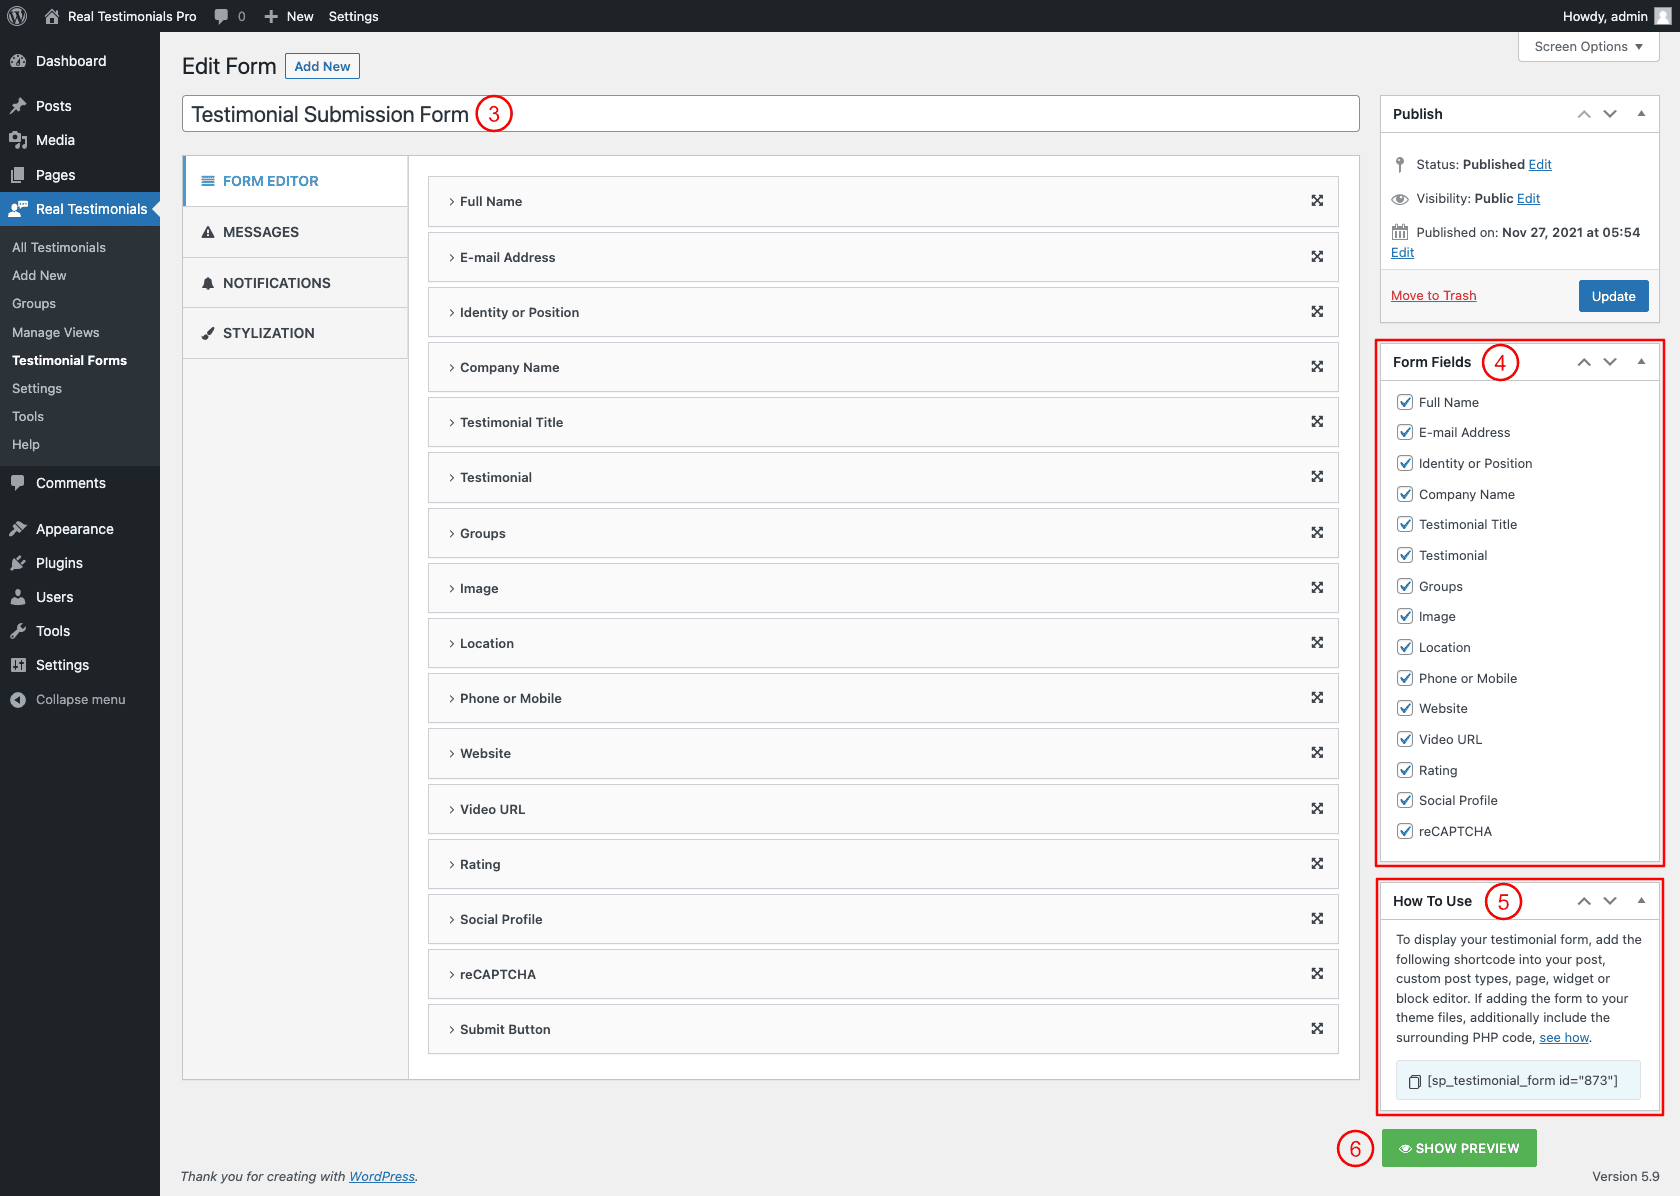Click the comments bubble icon in admin bar
1680x1196 pixels.
click(x=222, y=16)
